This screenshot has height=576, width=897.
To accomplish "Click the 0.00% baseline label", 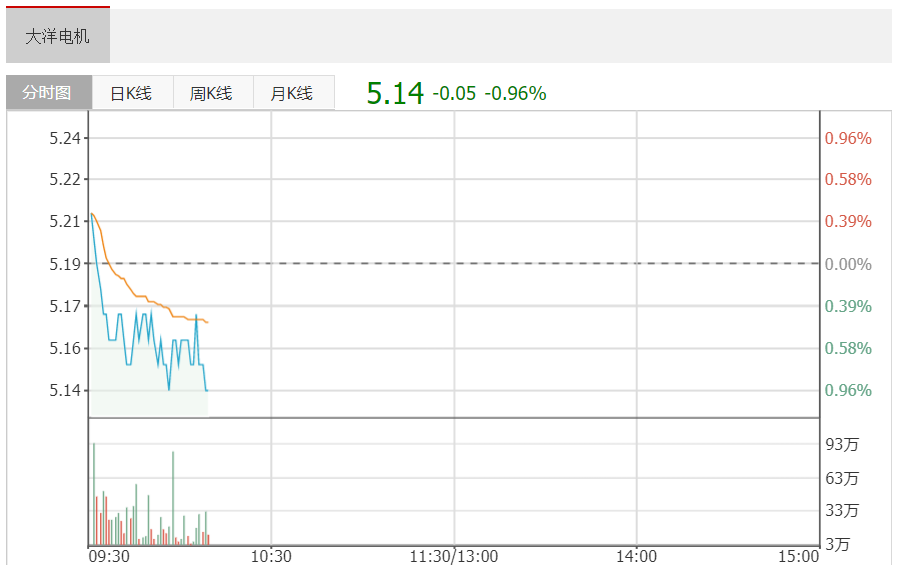I will [848, 264].
